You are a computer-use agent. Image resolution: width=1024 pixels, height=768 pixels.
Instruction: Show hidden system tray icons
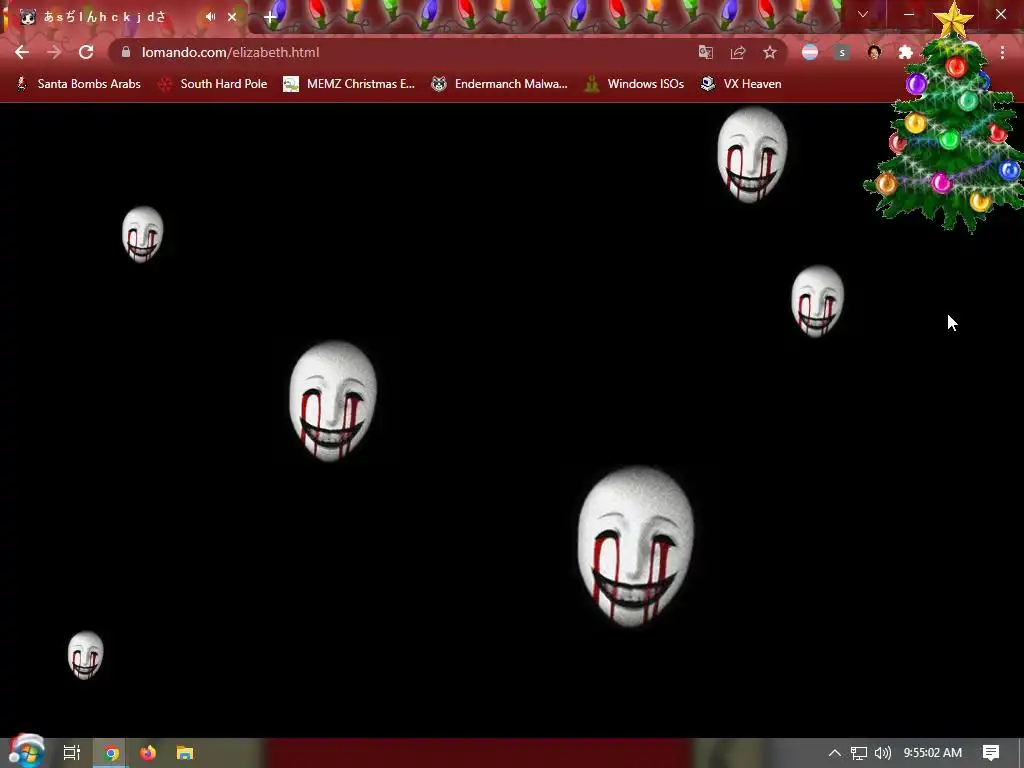pos(835,753)
